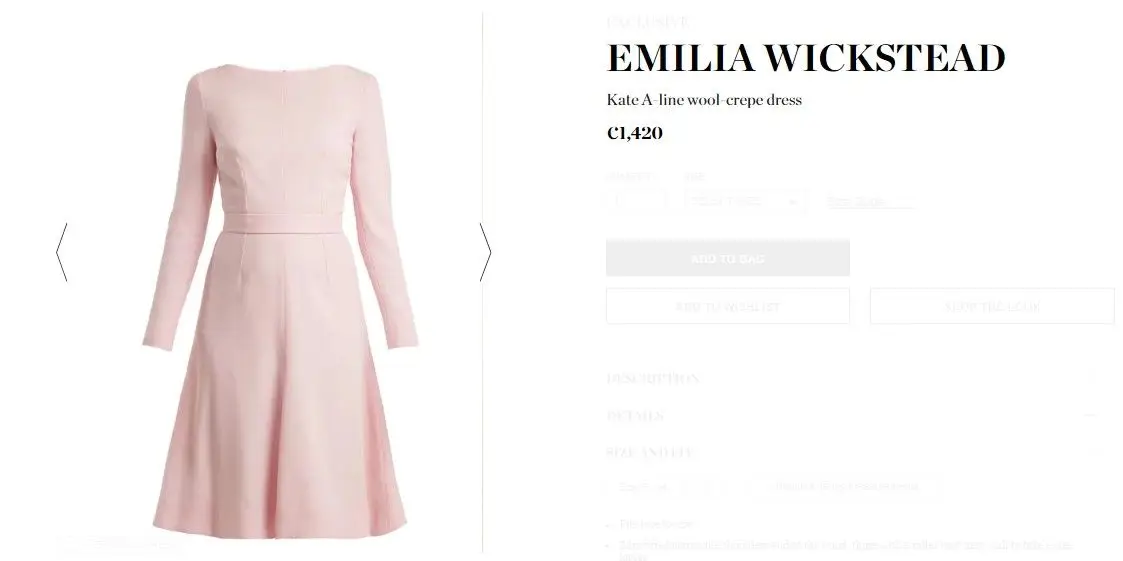The height and width of the screenshot is (561, 1123).
Task: Click the Add to Wishlist button
Action: 728,307
